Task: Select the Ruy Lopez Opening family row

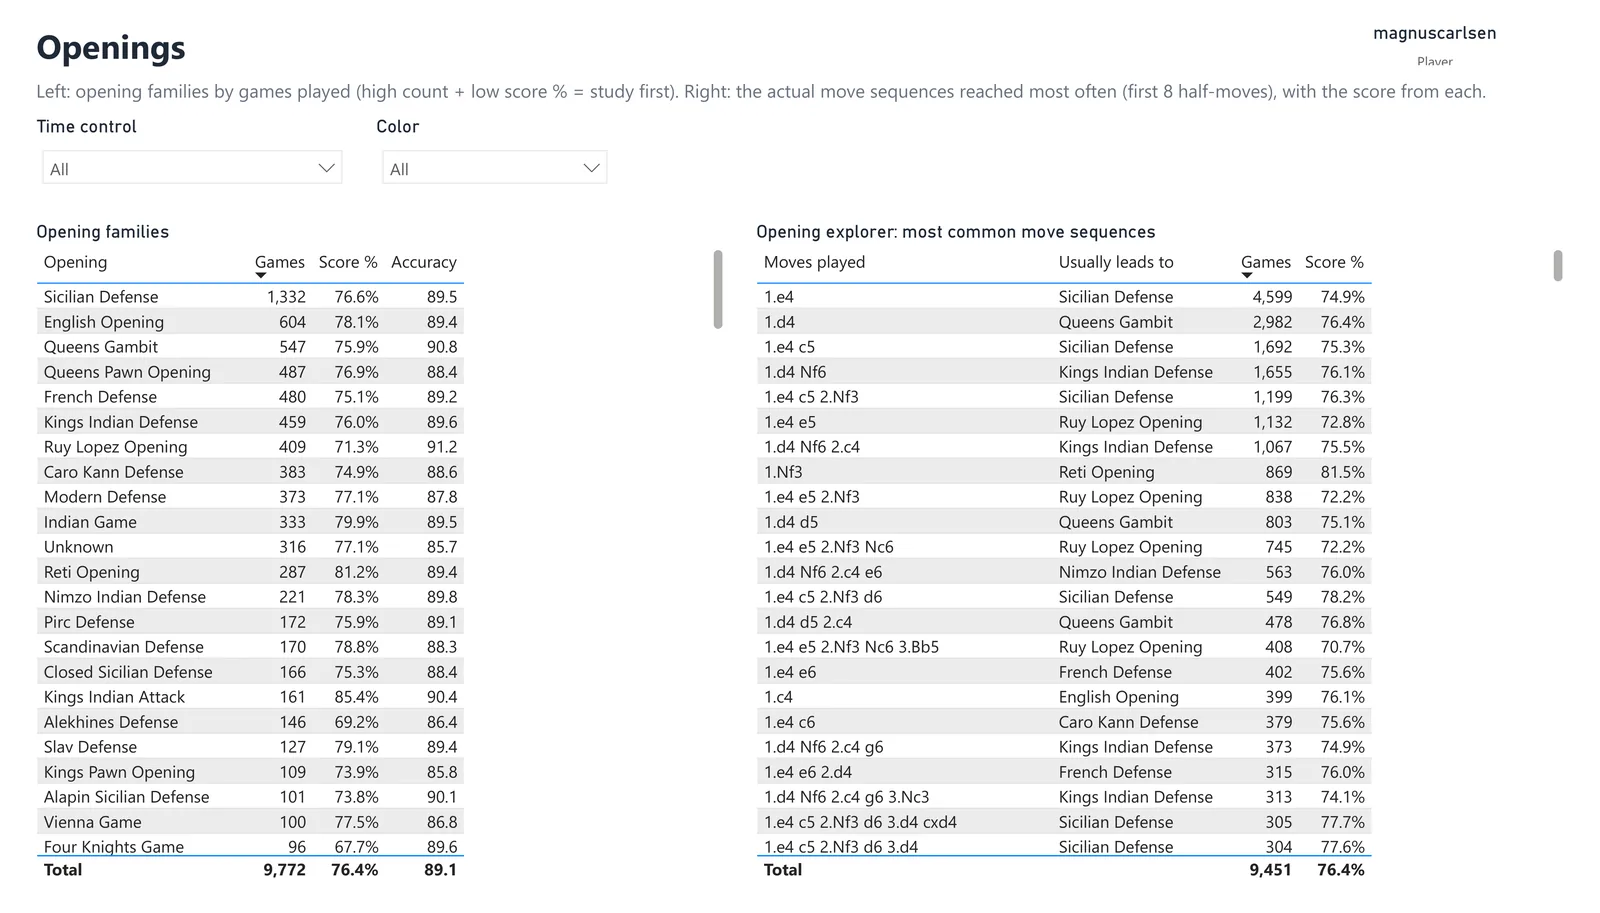Action: 250,447
